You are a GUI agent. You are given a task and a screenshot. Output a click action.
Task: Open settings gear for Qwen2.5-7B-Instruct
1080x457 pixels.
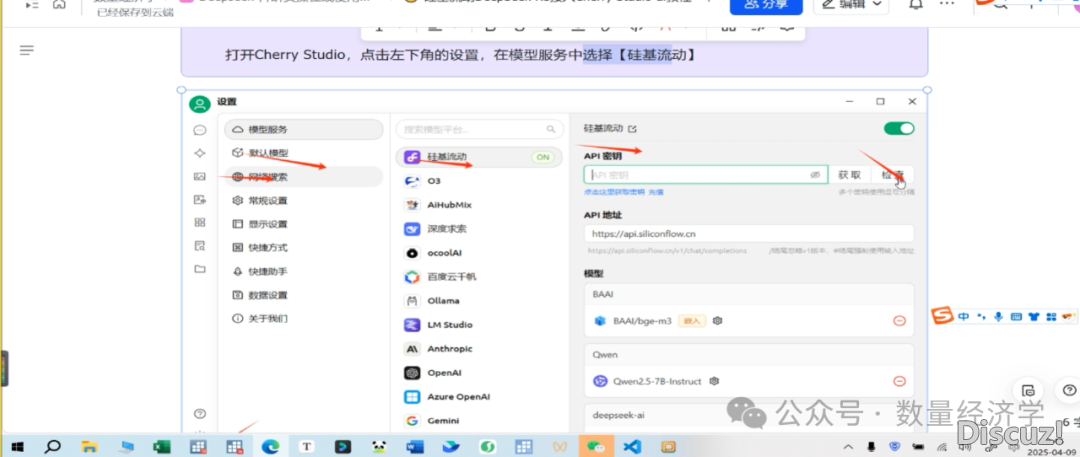(x=714, y=381)
